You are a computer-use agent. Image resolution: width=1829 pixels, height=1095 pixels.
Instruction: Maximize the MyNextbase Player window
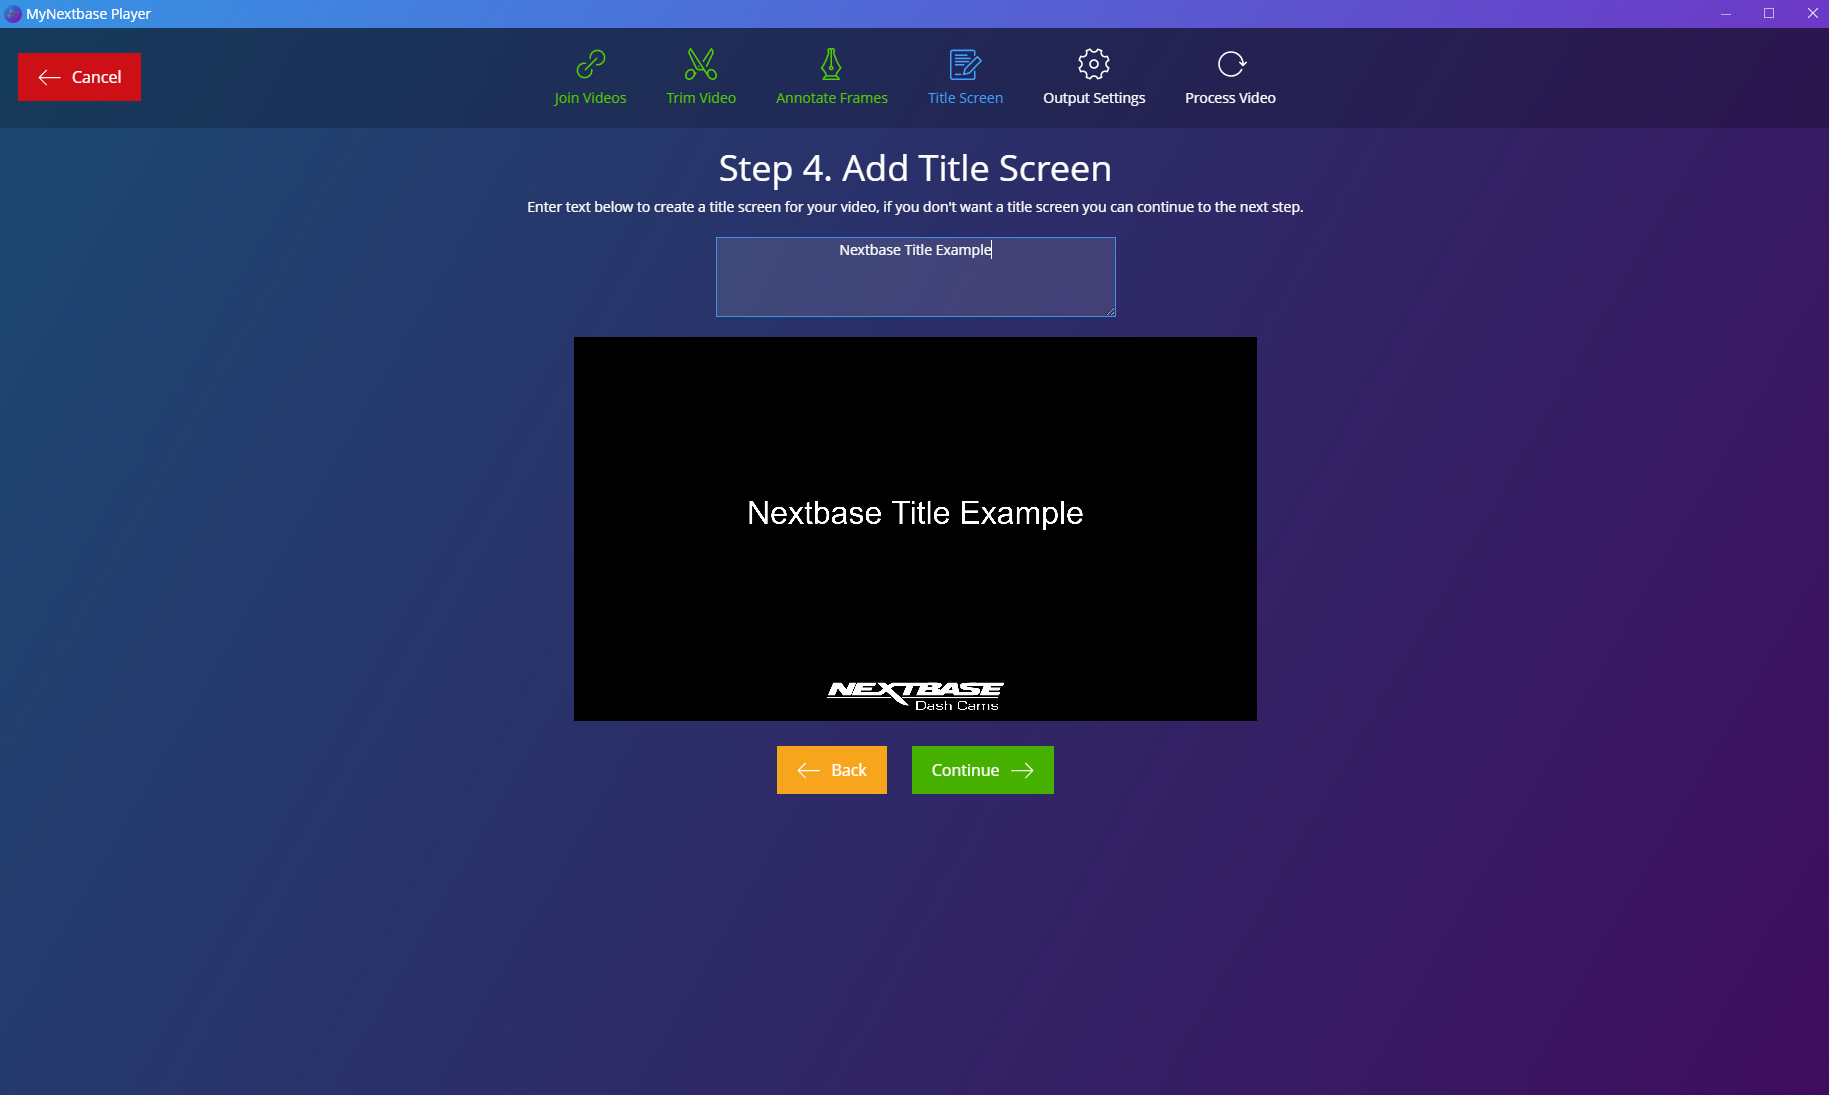pos(1768,13)
